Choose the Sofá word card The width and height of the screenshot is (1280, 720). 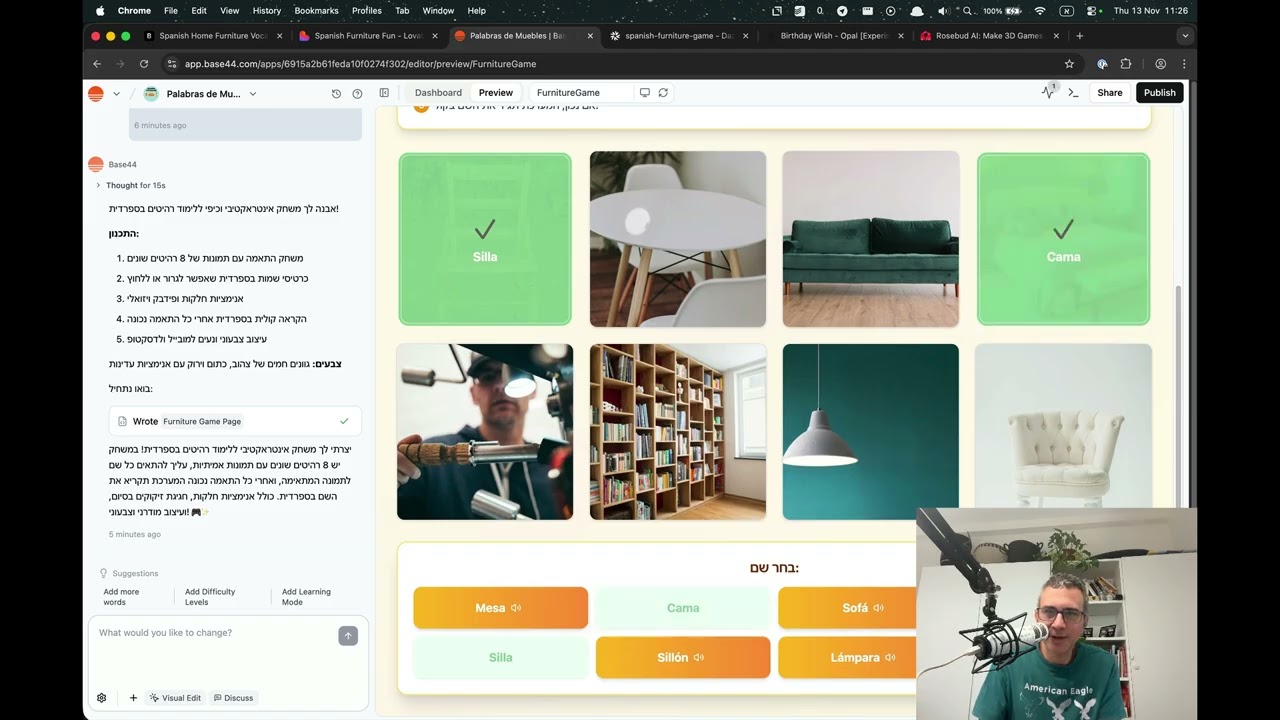coord(847,608)
